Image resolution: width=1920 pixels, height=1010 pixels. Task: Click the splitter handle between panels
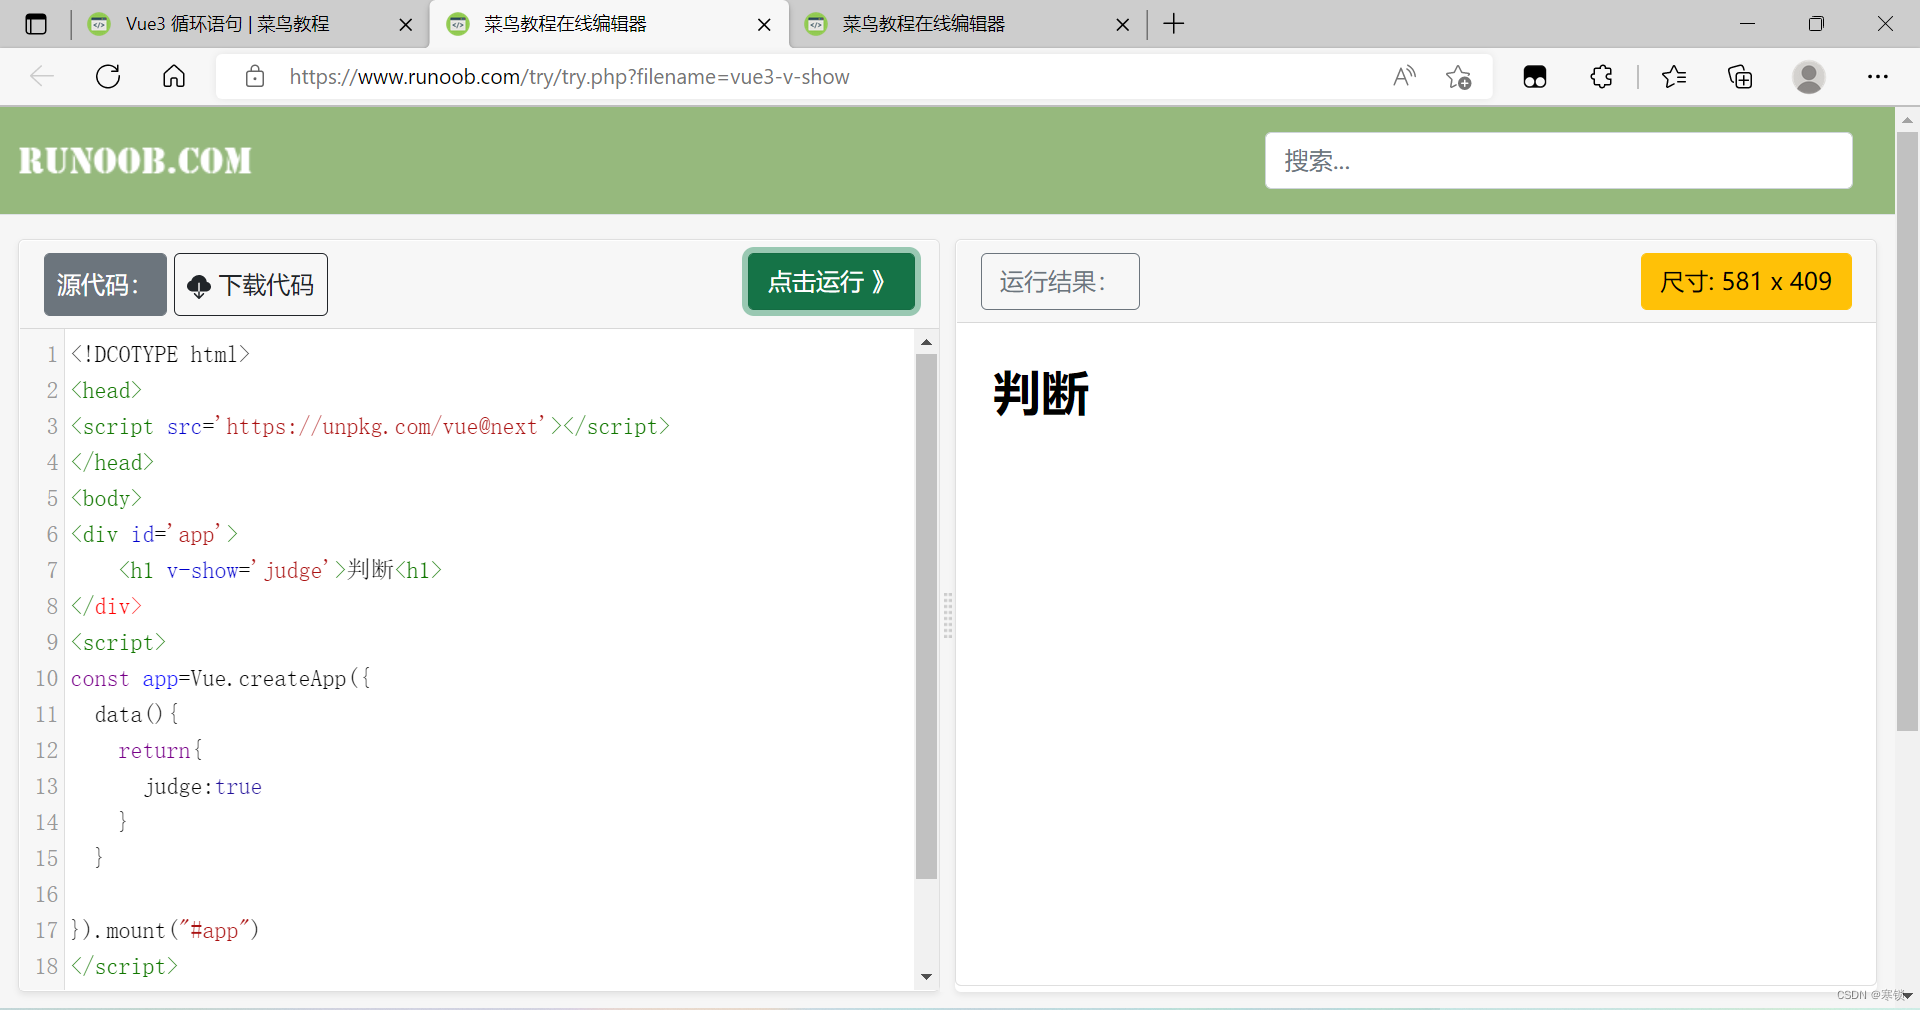click(x=948, y=615)
